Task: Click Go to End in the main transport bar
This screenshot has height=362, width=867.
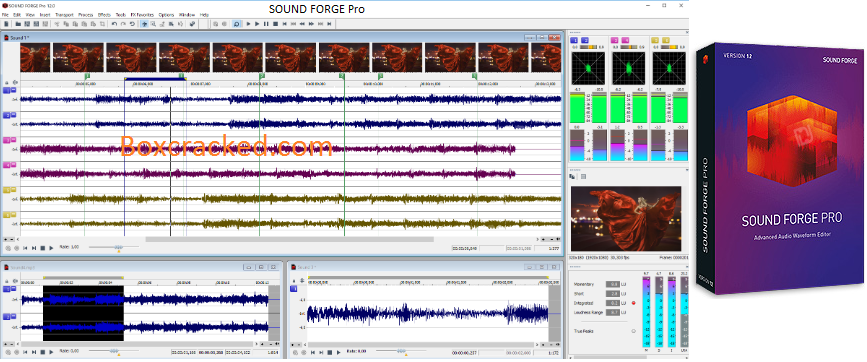Action: pyautogui.click(x=329, y=24)
